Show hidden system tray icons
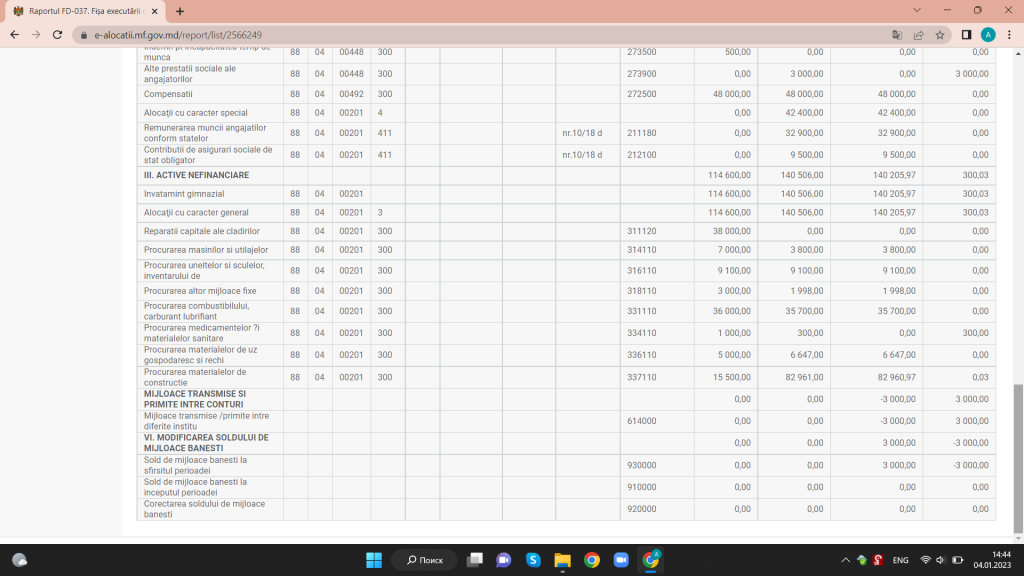Screen dimensions: 1024x576 click(x=845, y=560)
